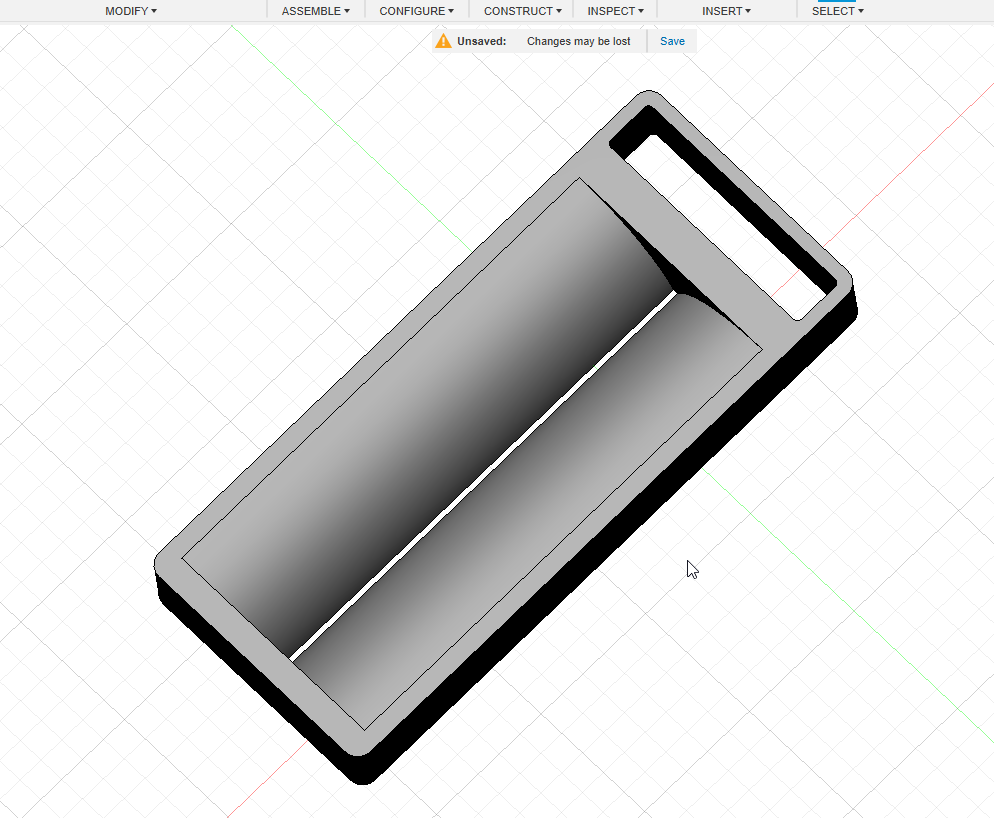
Task: Open the INSERT dropdown menu
Action: click(x=726, y=11)
